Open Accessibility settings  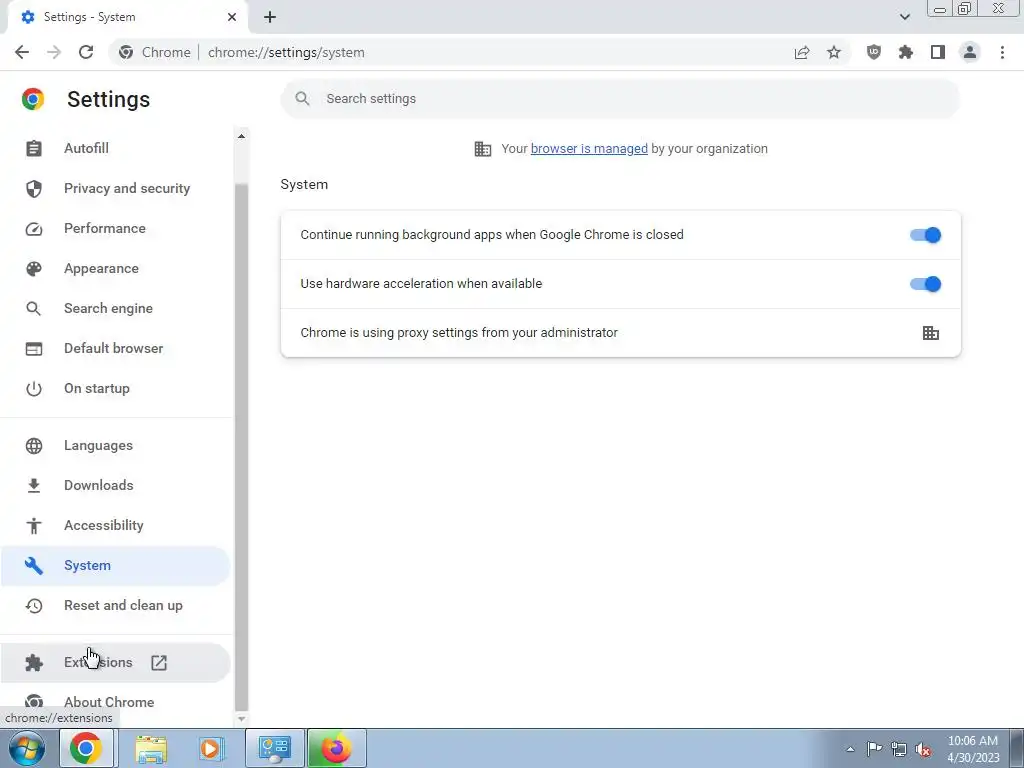coord(116,525)
